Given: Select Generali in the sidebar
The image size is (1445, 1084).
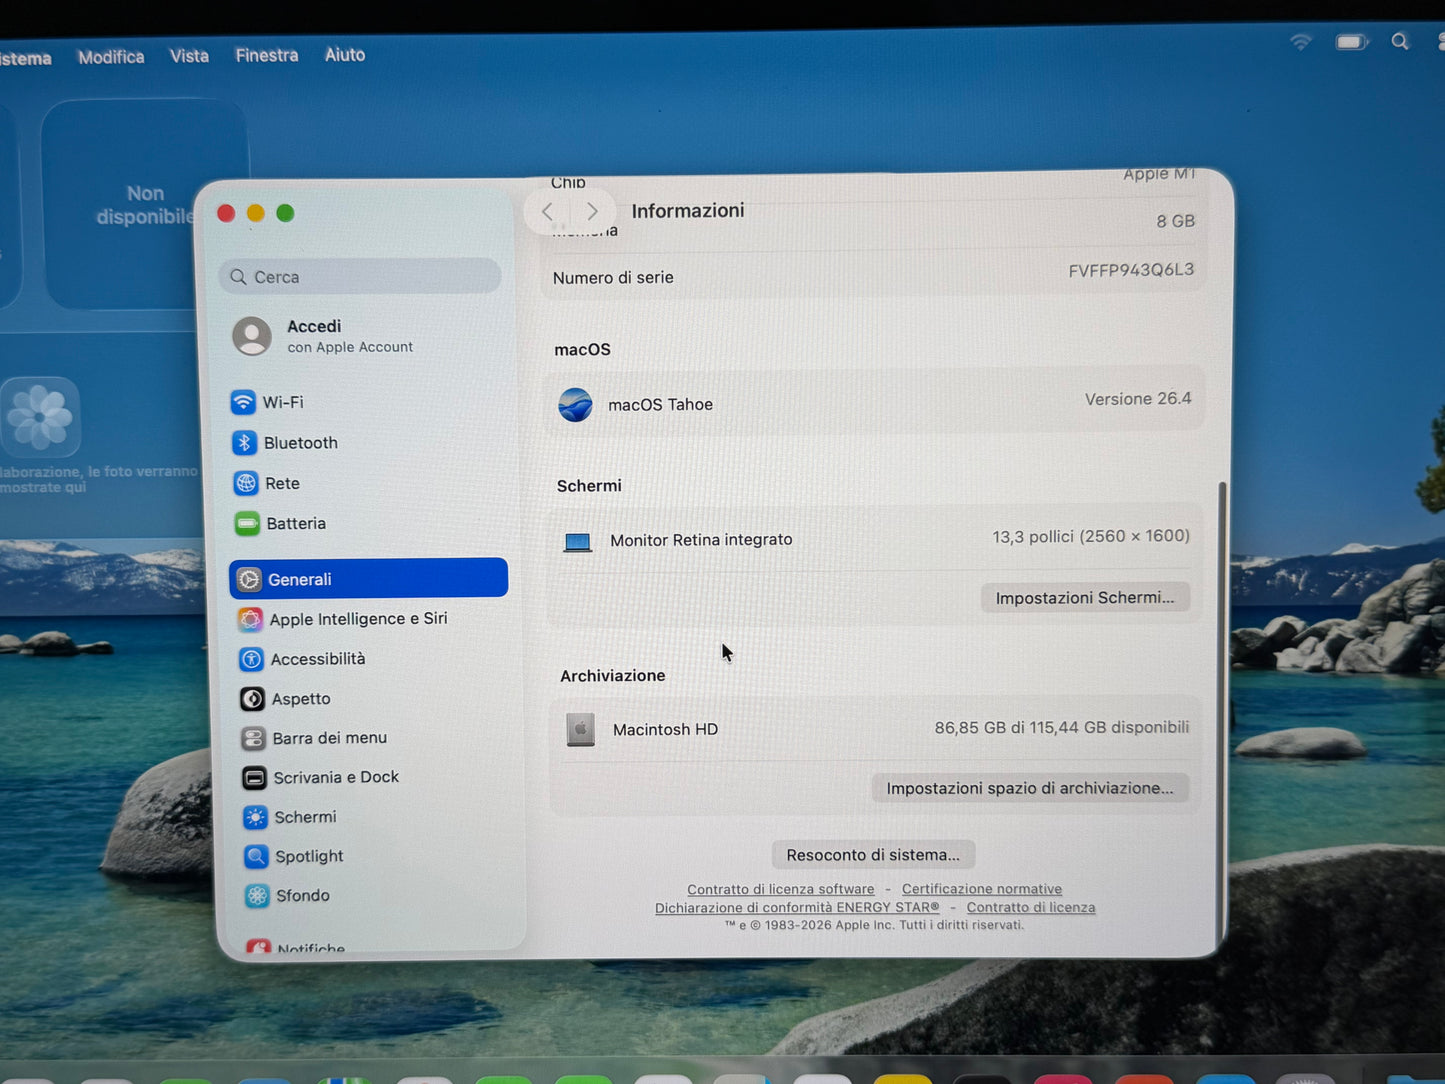Looking at the screenshot, I should 368,579.
